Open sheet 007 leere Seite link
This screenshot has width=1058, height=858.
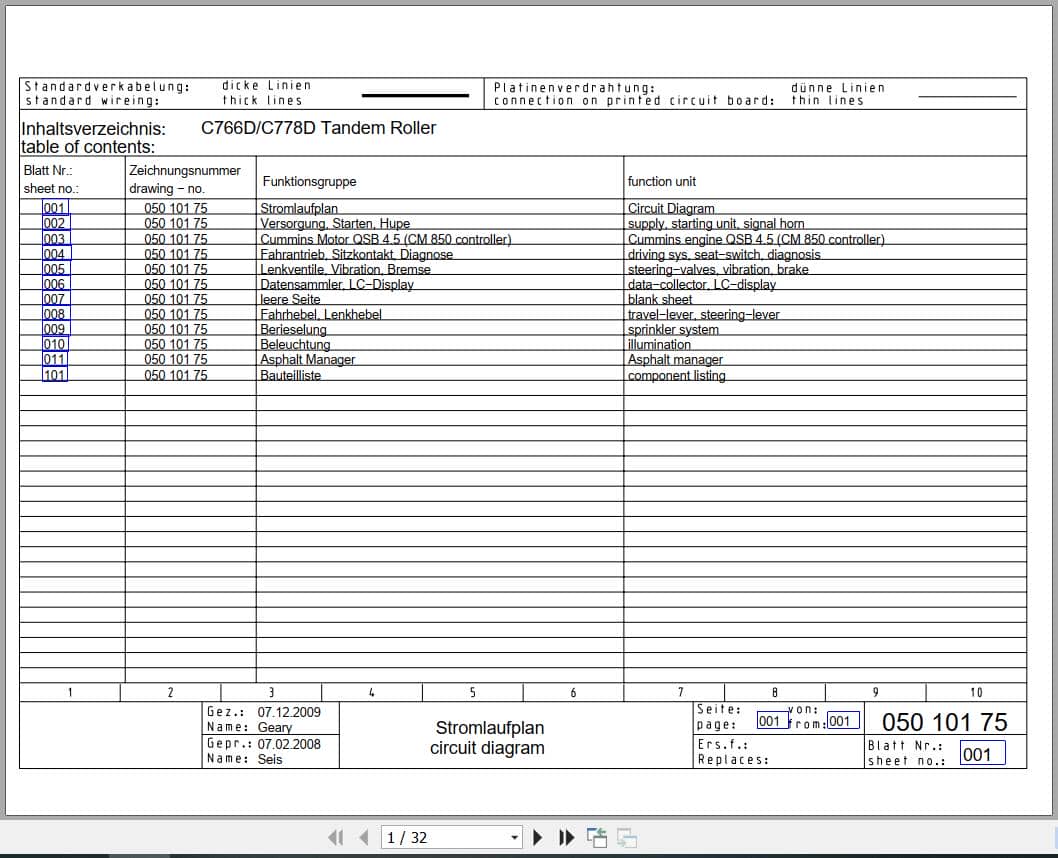click(x=55, y=299)
